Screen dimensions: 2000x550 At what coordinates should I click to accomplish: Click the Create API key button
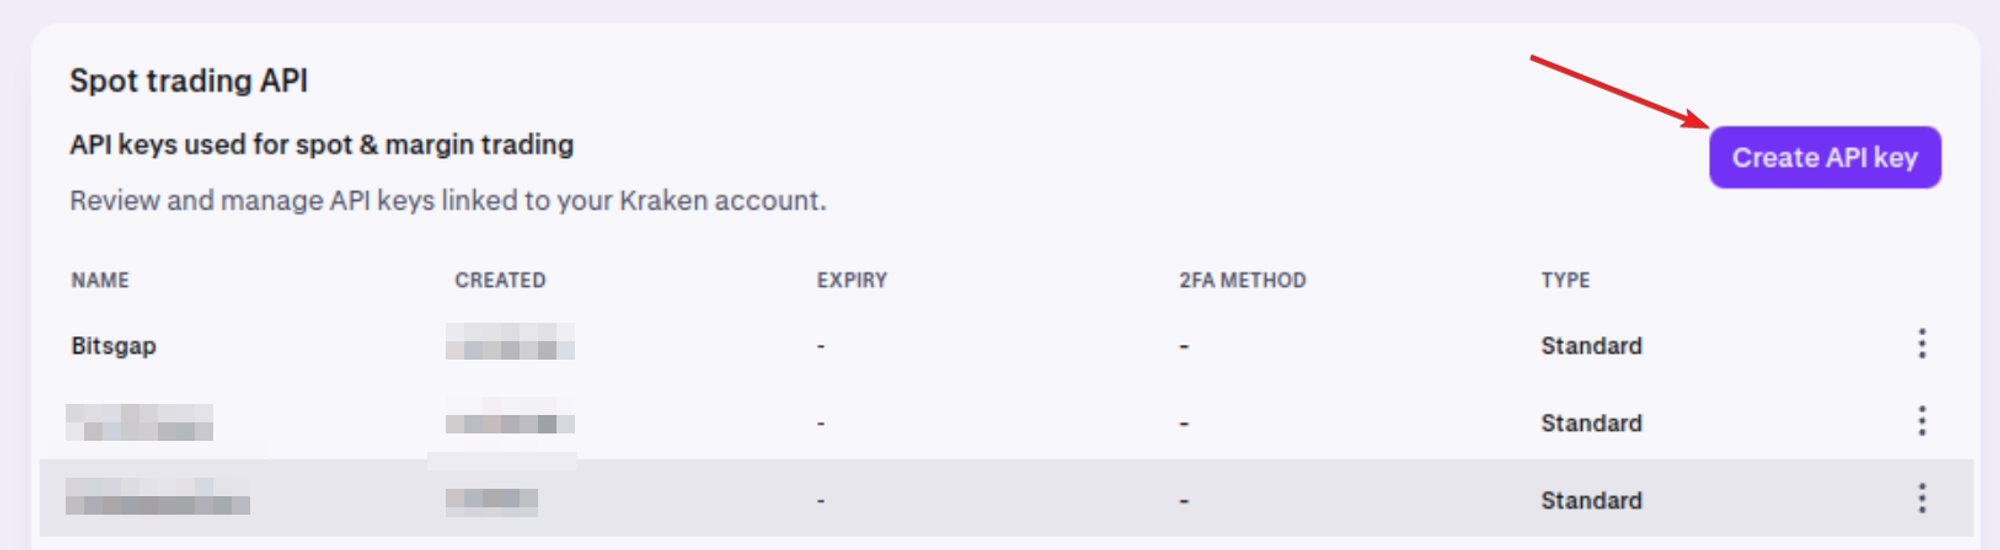point(1824,158)
